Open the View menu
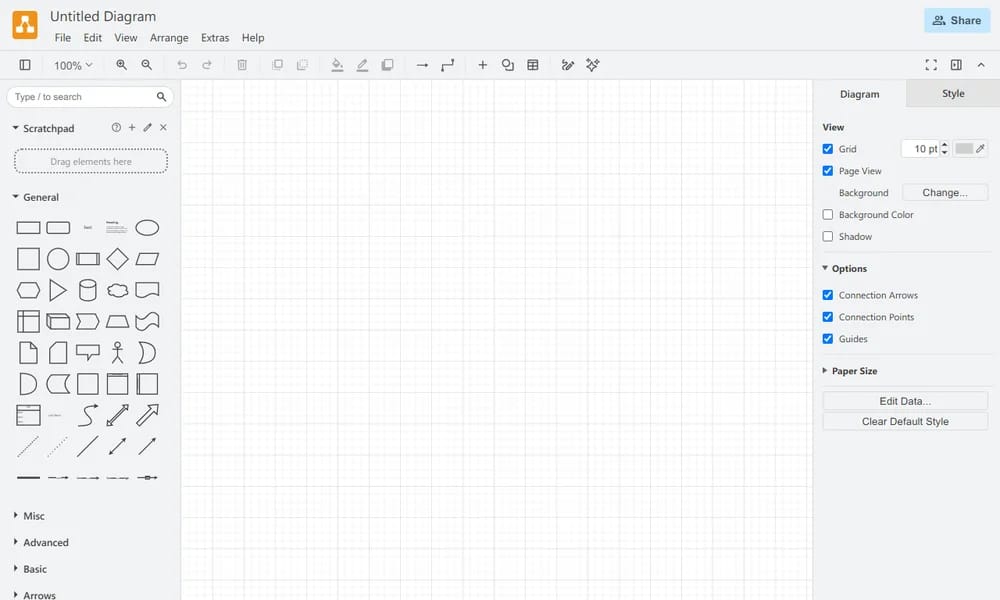The image size is (1000, 600). 126,38
